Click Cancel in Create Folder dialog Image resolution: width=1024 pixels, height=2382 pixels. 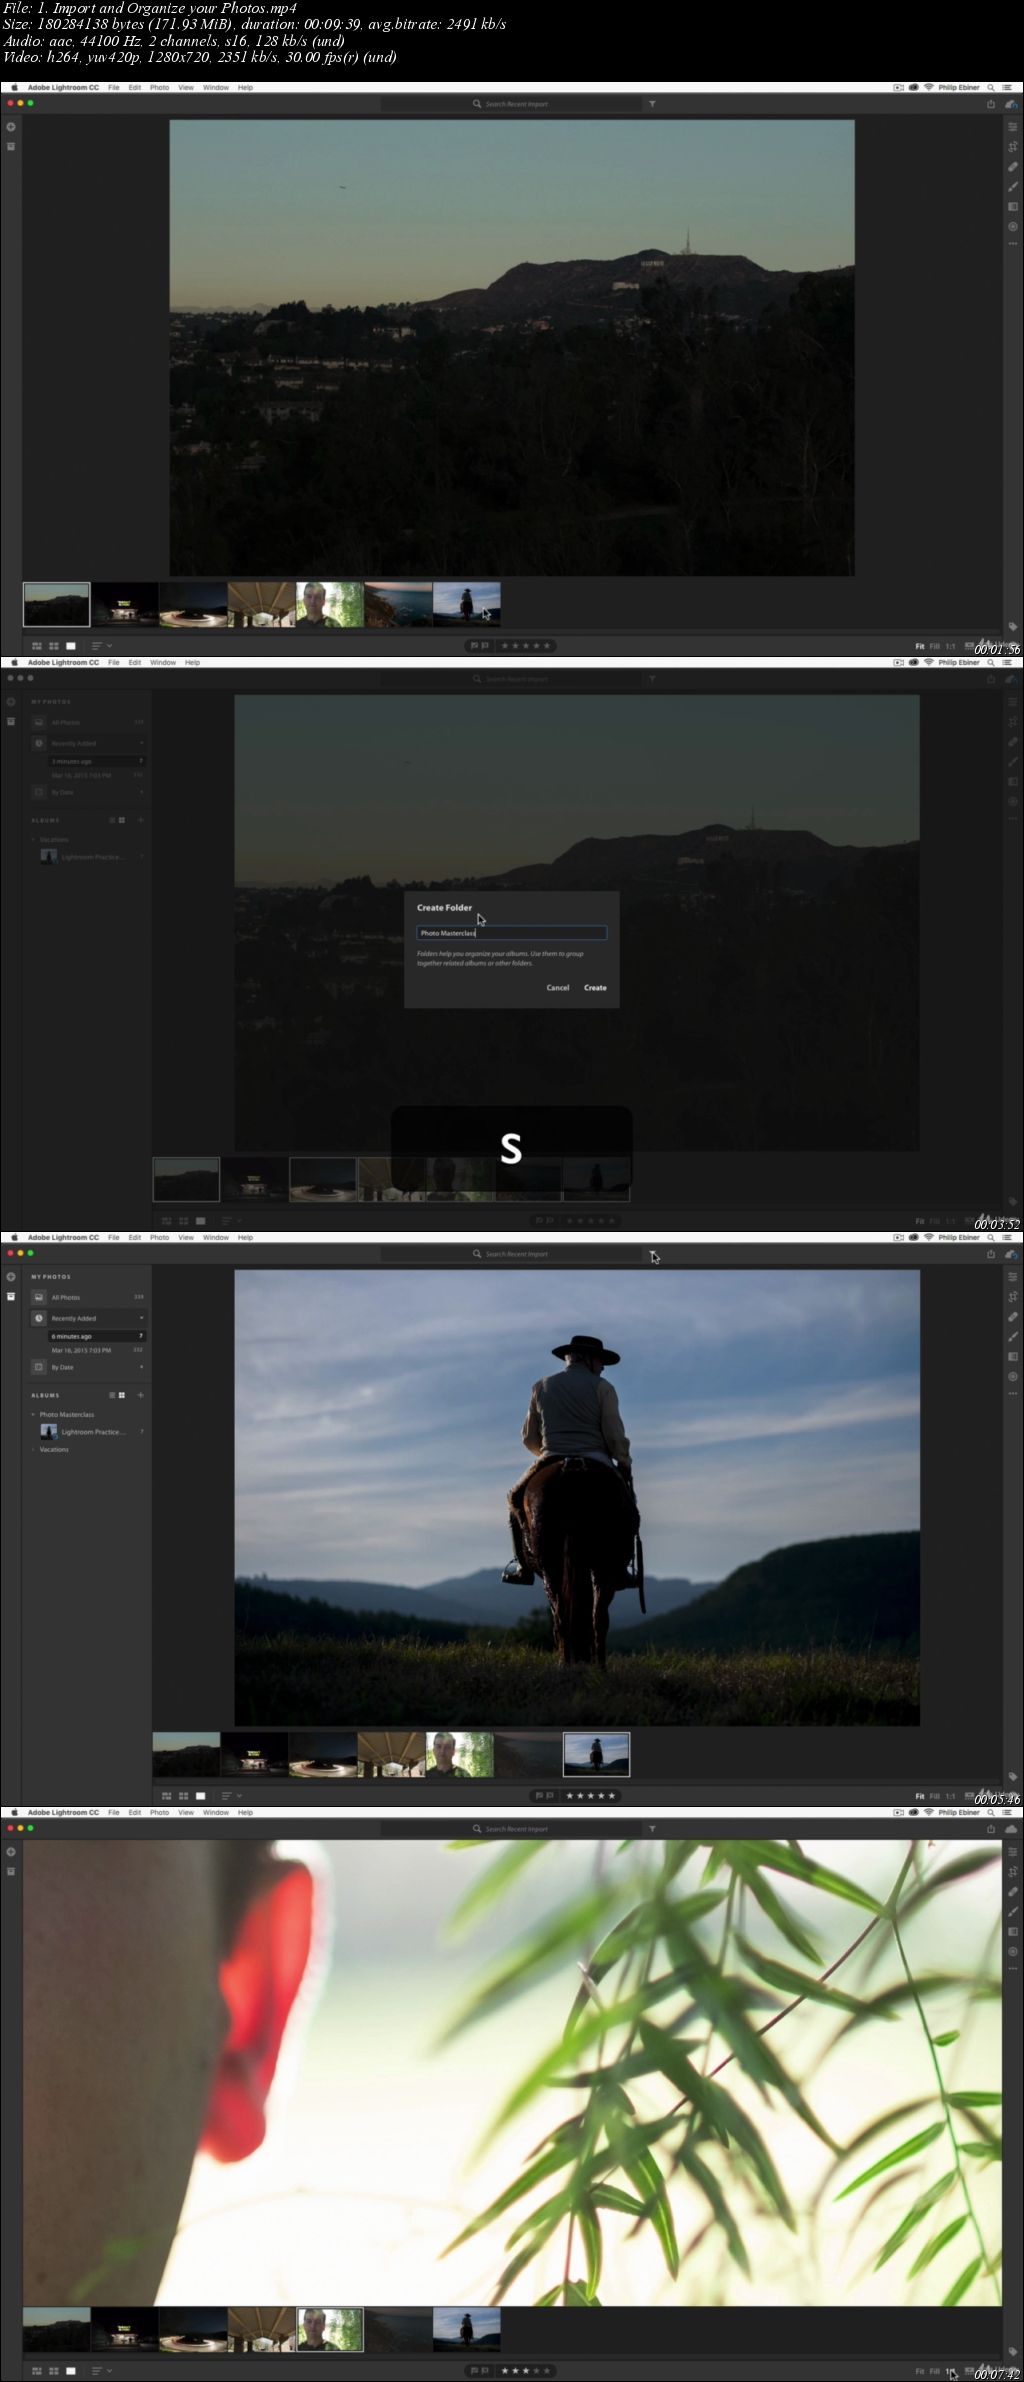[558, 988]
